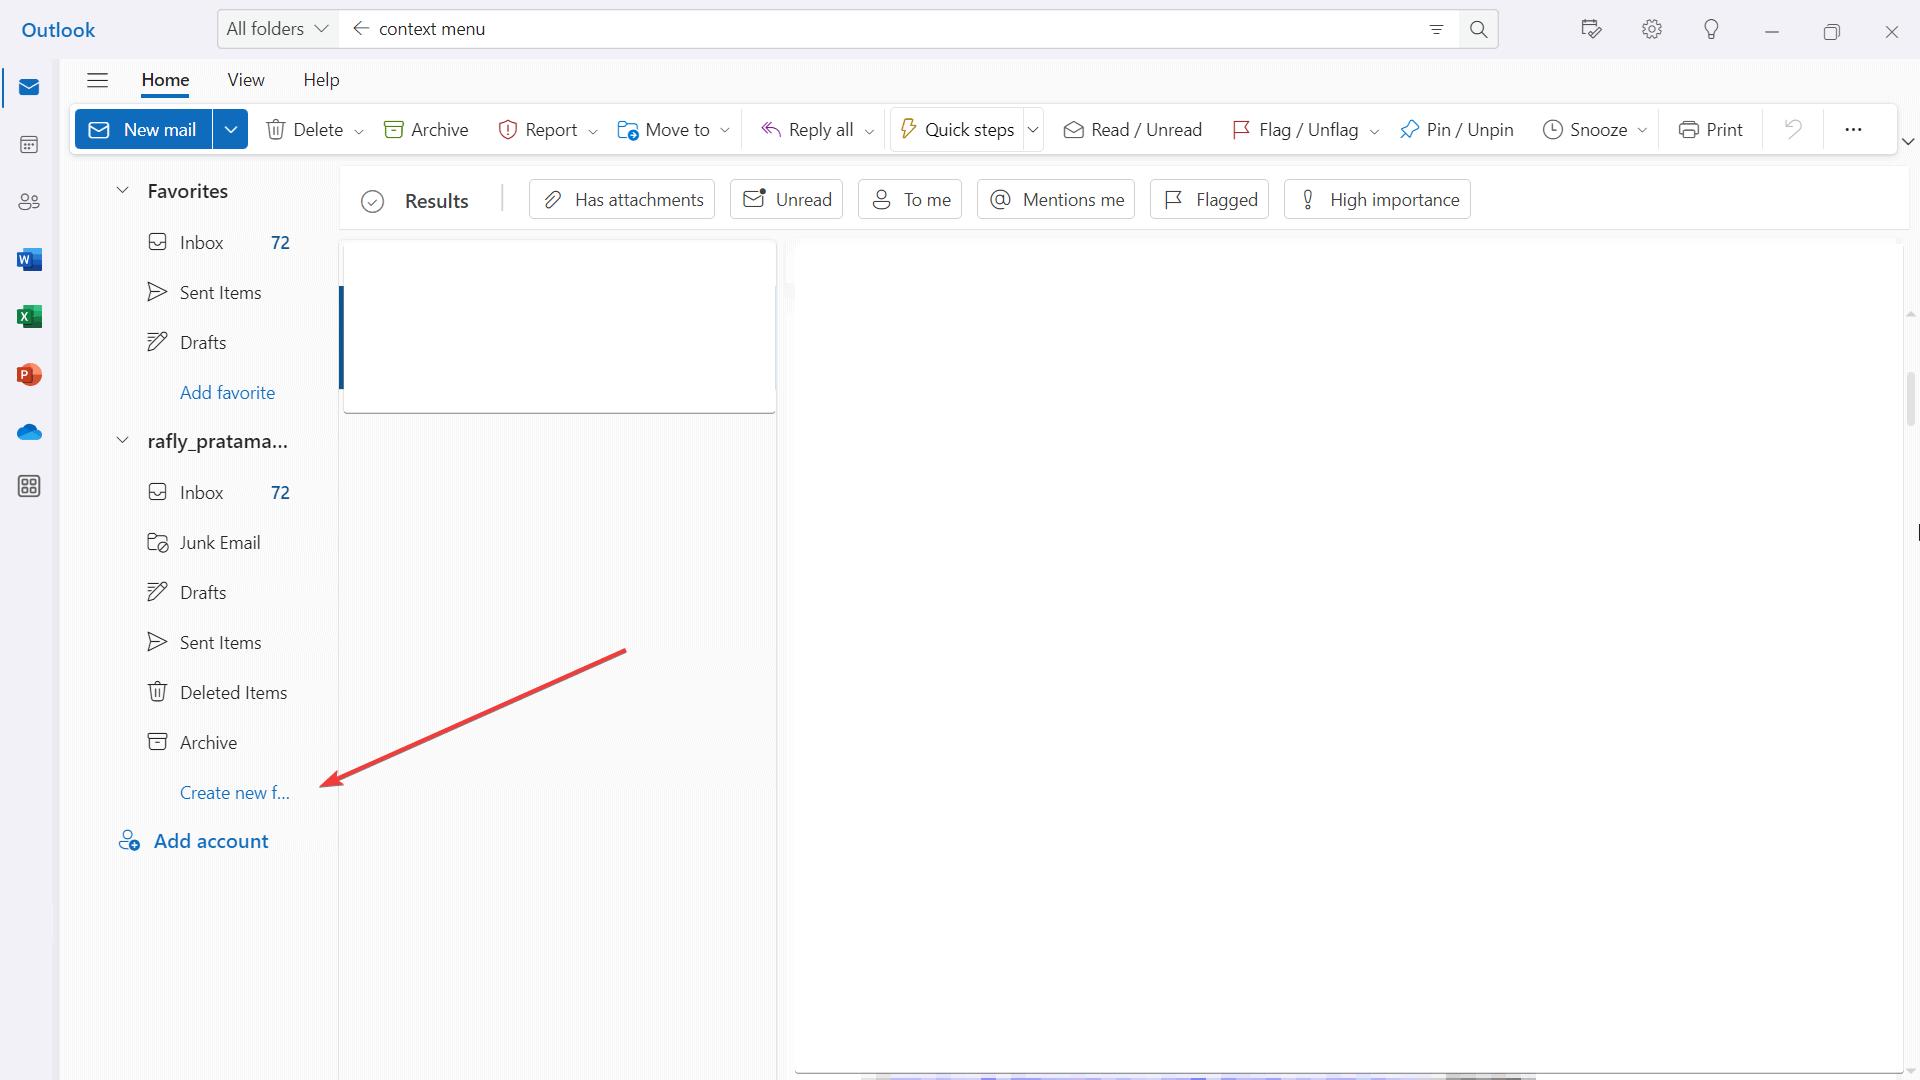Open the All folders search scope dropdown
This screenshot has width=1920, height=1080.
278,29
